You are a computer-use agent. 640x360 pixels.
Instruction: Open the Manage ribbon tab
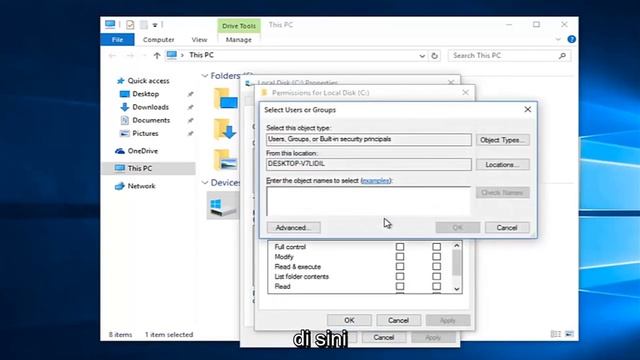[x=239, y=40]
